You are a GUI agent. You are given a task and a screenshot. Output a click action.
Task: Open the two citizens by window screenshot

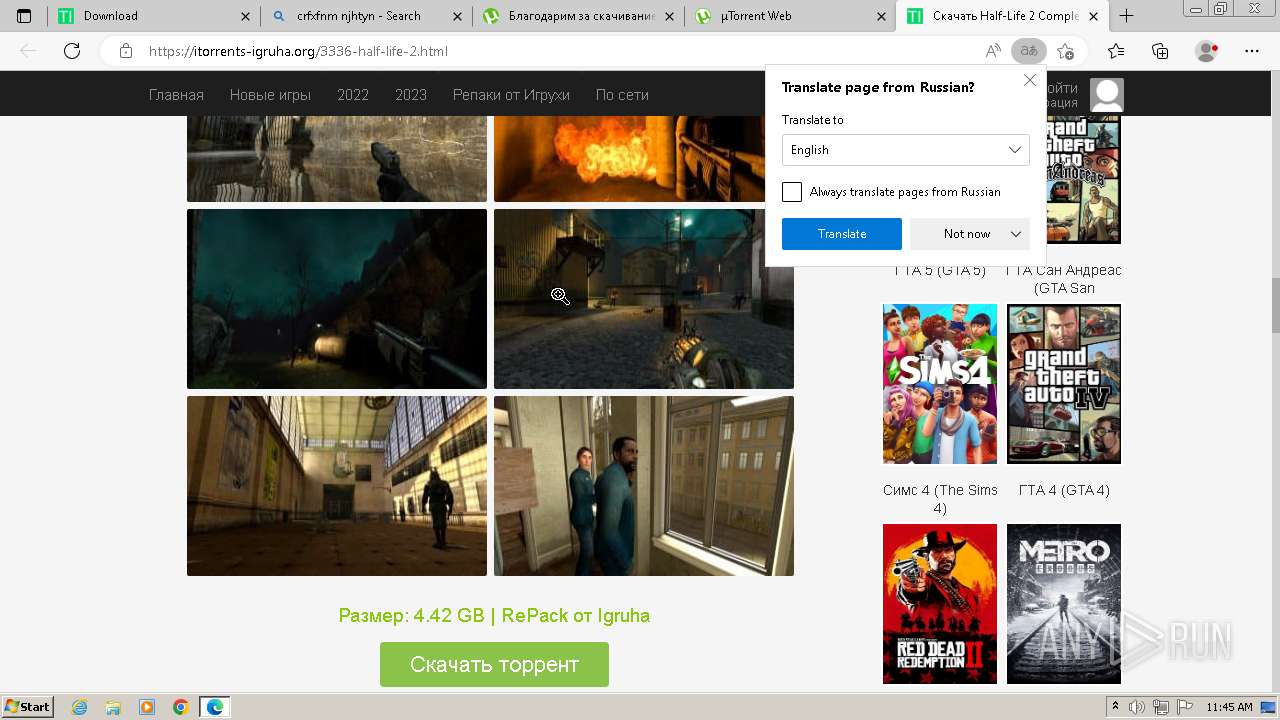pos(644,486)
